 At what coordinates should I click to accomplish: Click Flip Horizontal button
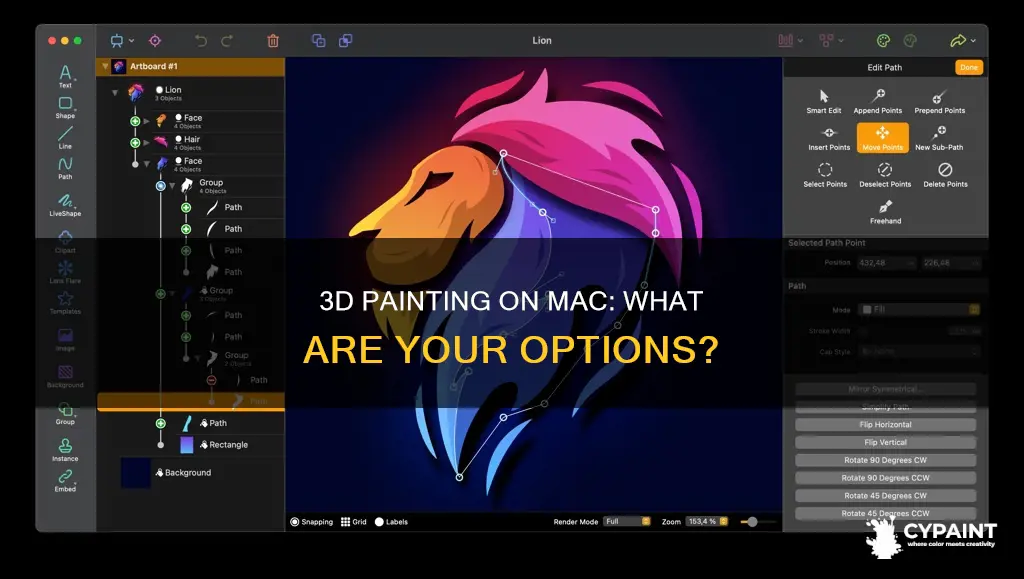click(885, 424)
